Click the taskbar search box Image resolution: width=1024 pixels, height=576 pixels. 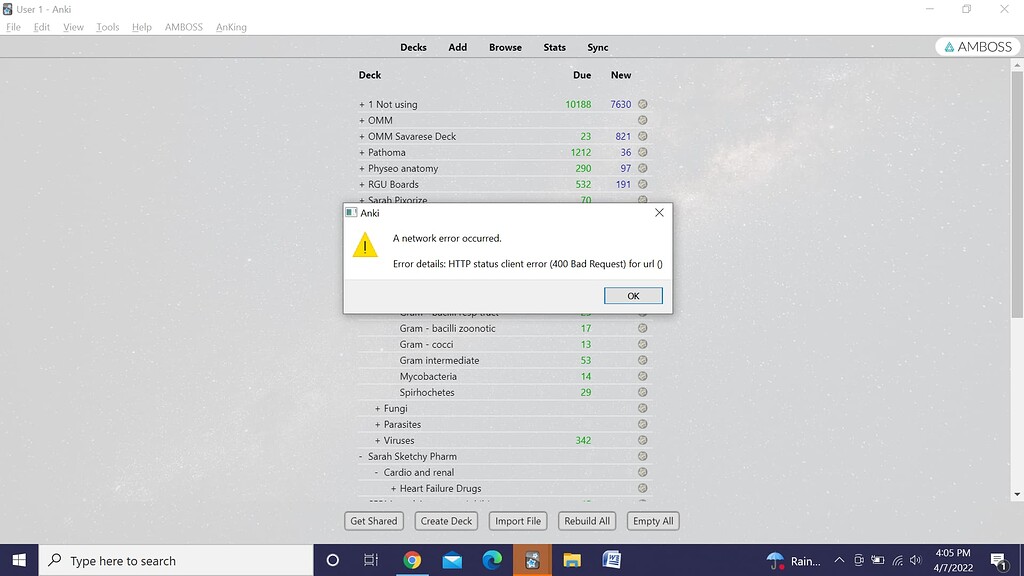[180, 560]
